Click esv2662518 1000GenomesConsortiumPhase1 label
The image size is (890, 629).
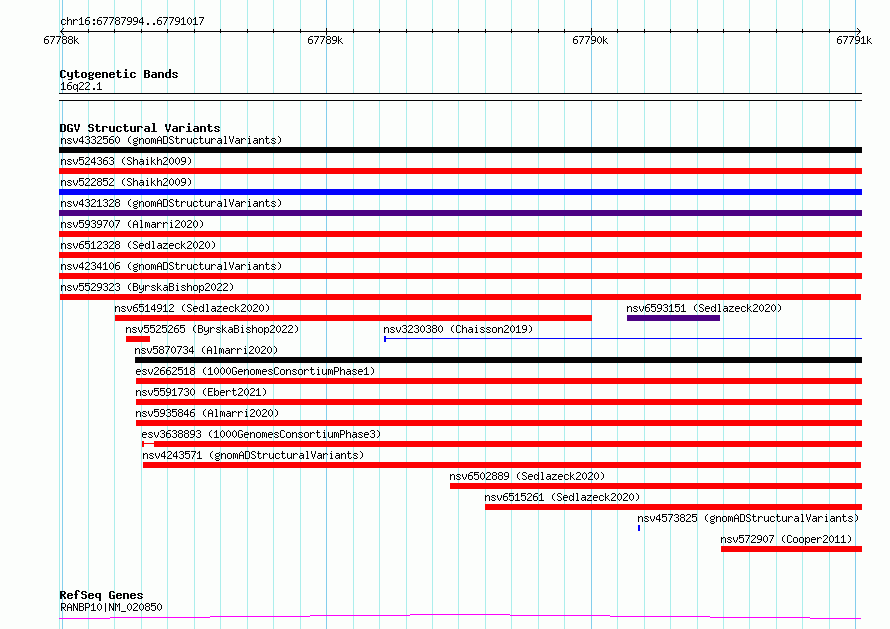[x=255, y=371]
